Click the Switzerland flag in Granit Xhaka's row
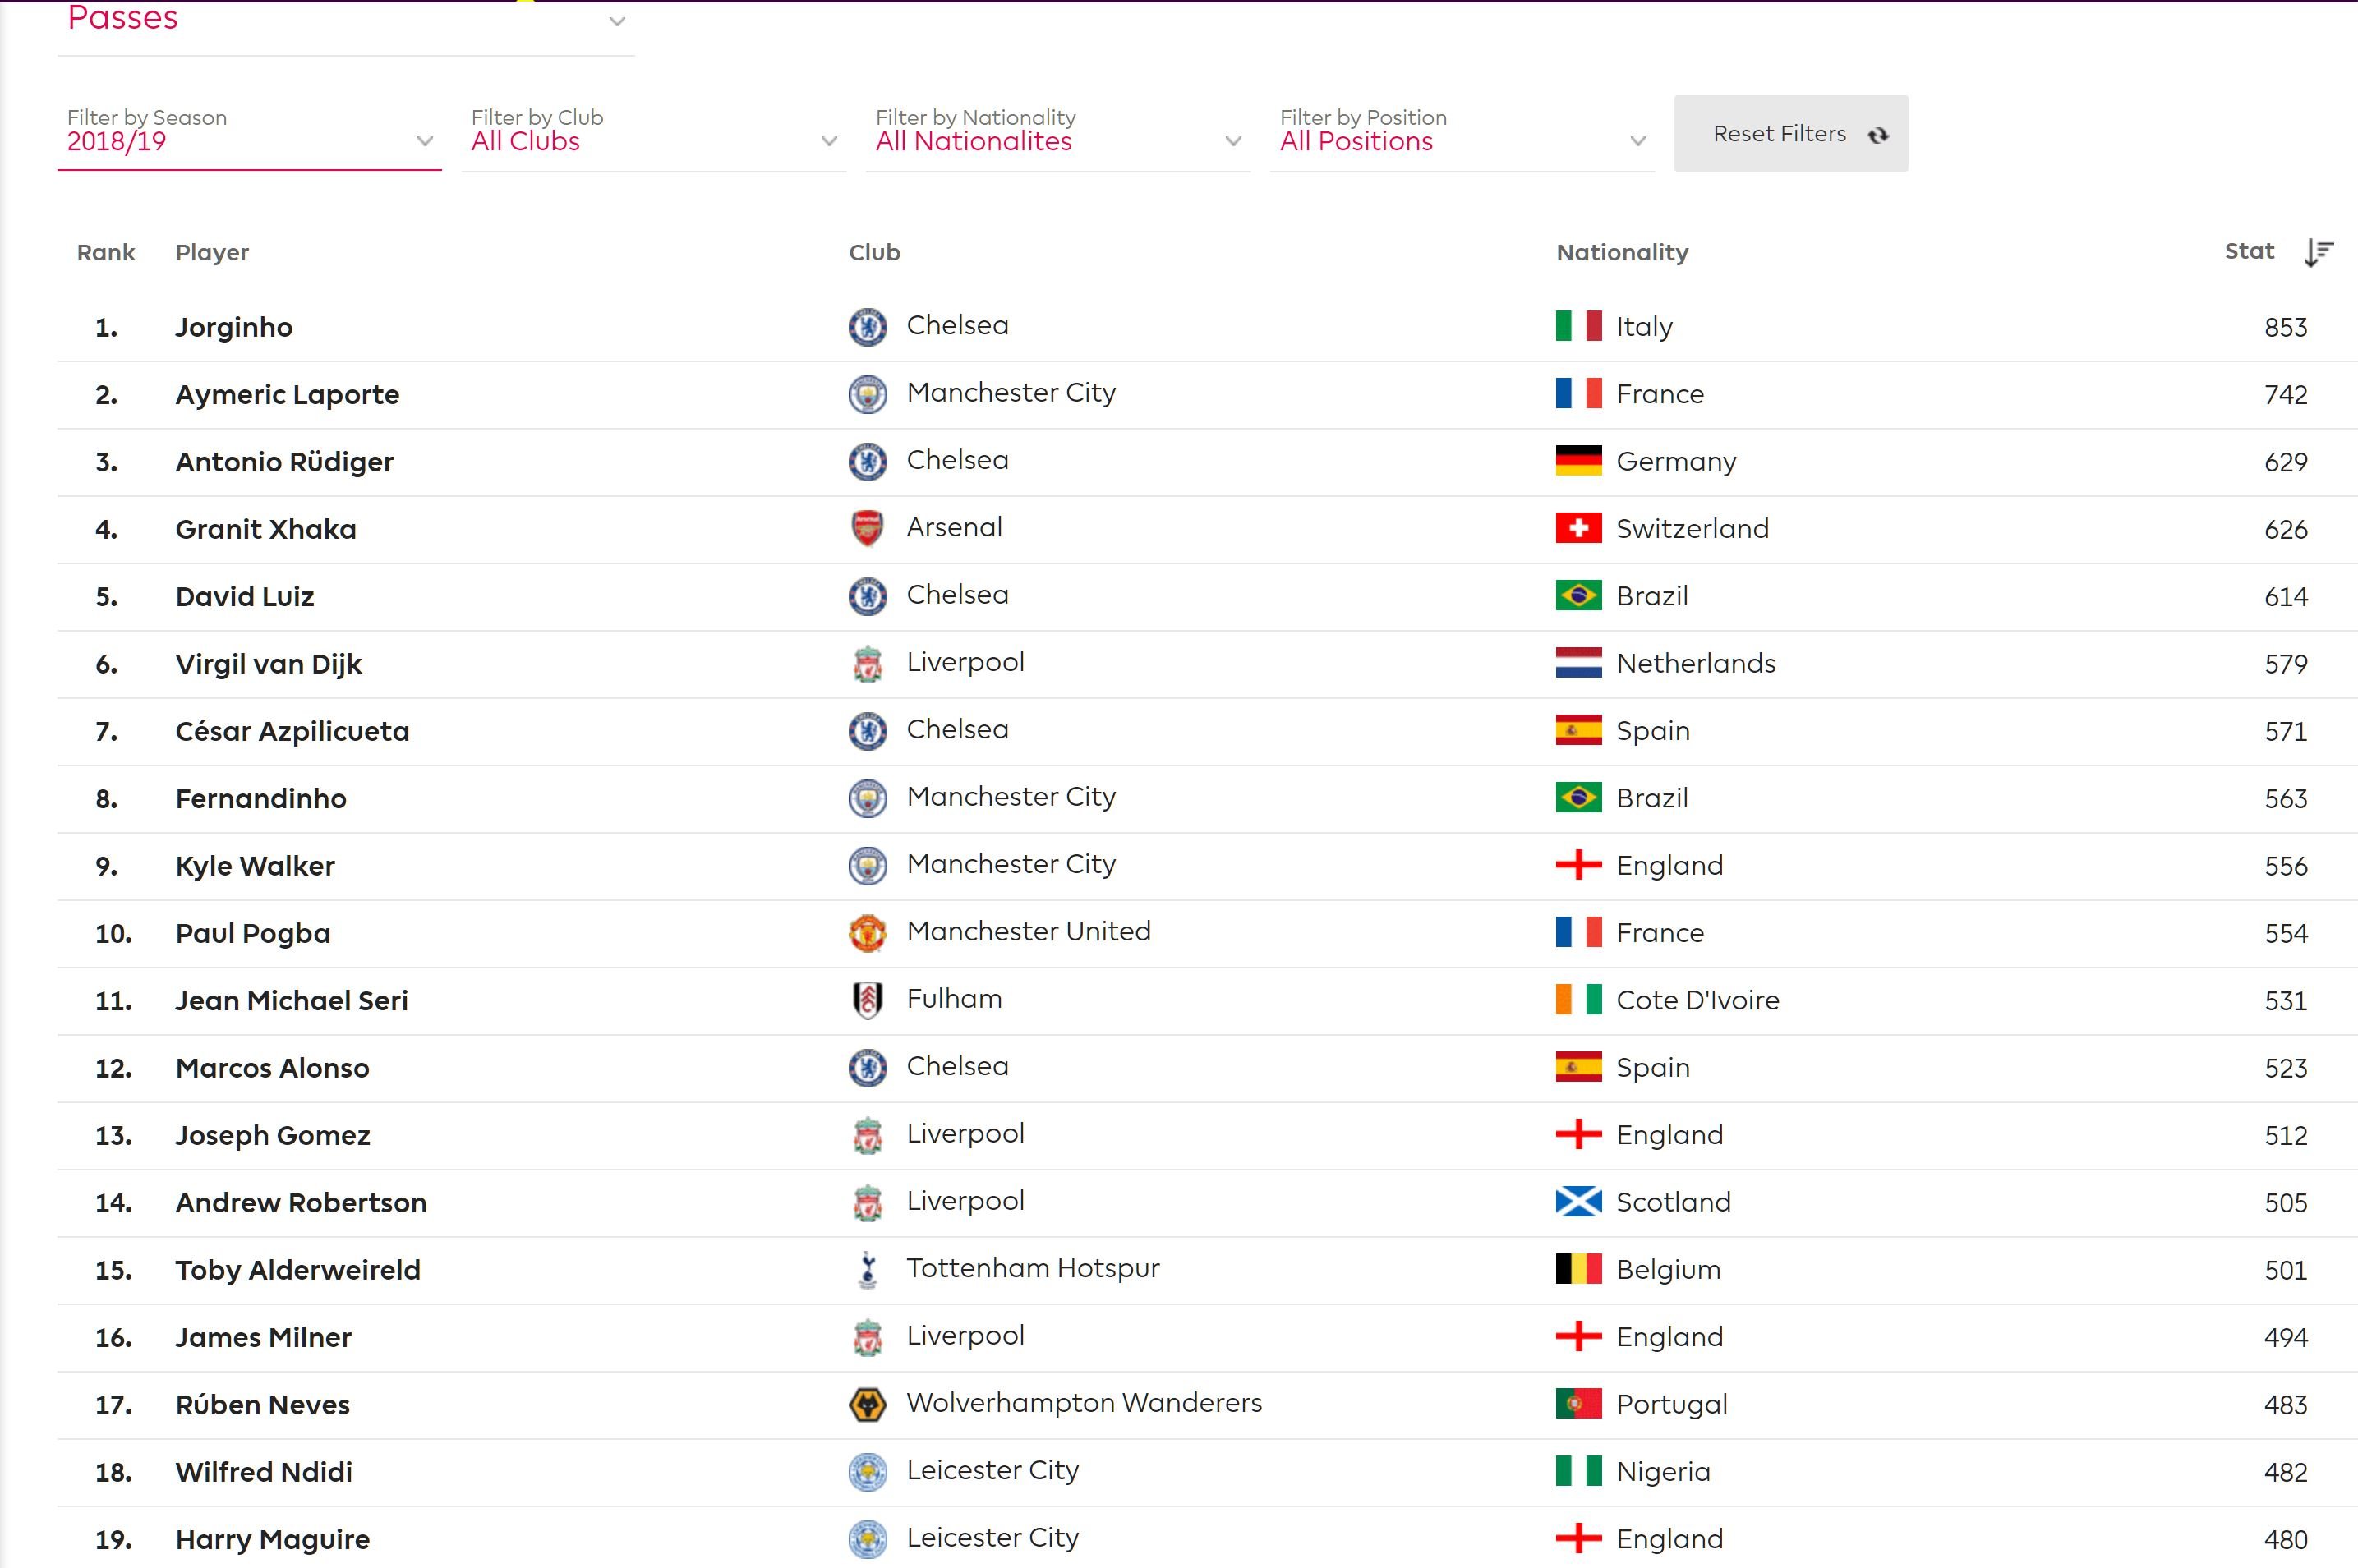The height and width of the screenshot is (1568, 2358). [x=1578, y=528]
